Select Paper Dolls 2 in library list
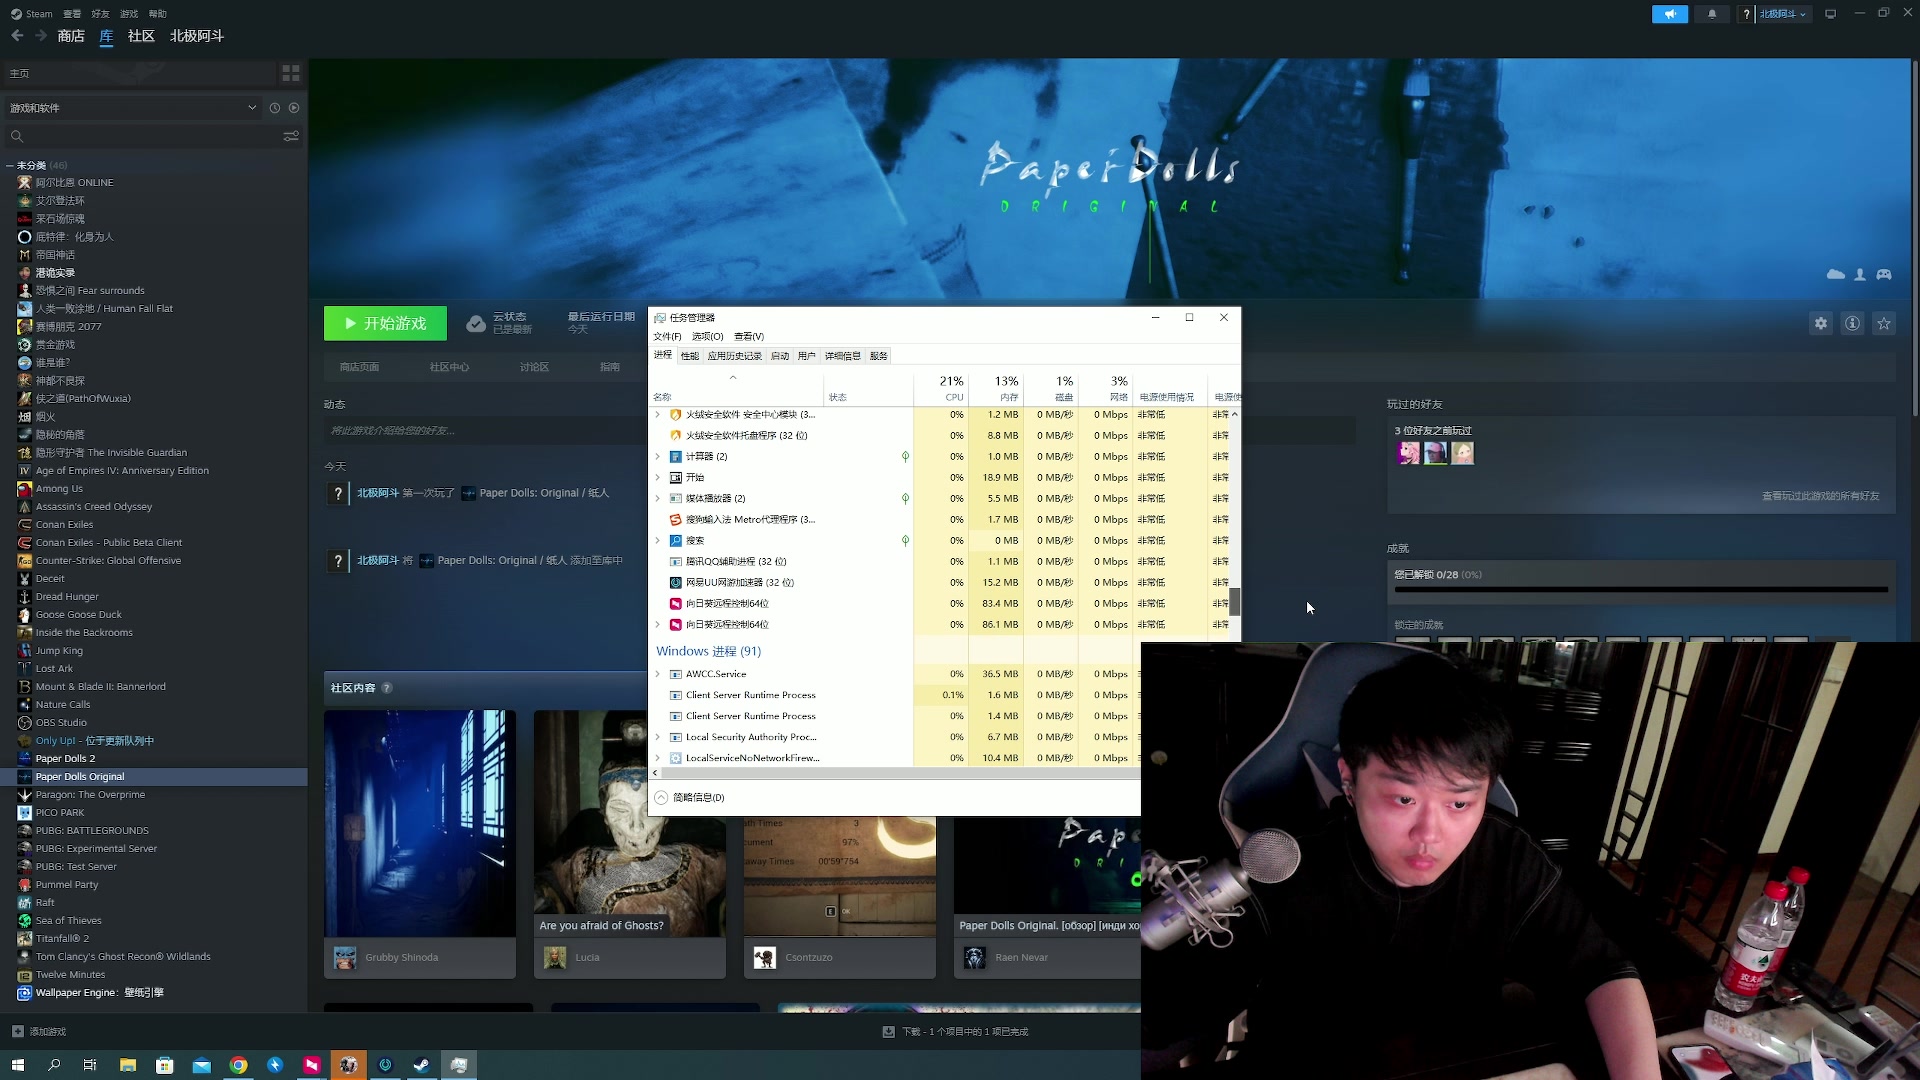Viewport: 1920px width, 1080px height. coord(65,759)
